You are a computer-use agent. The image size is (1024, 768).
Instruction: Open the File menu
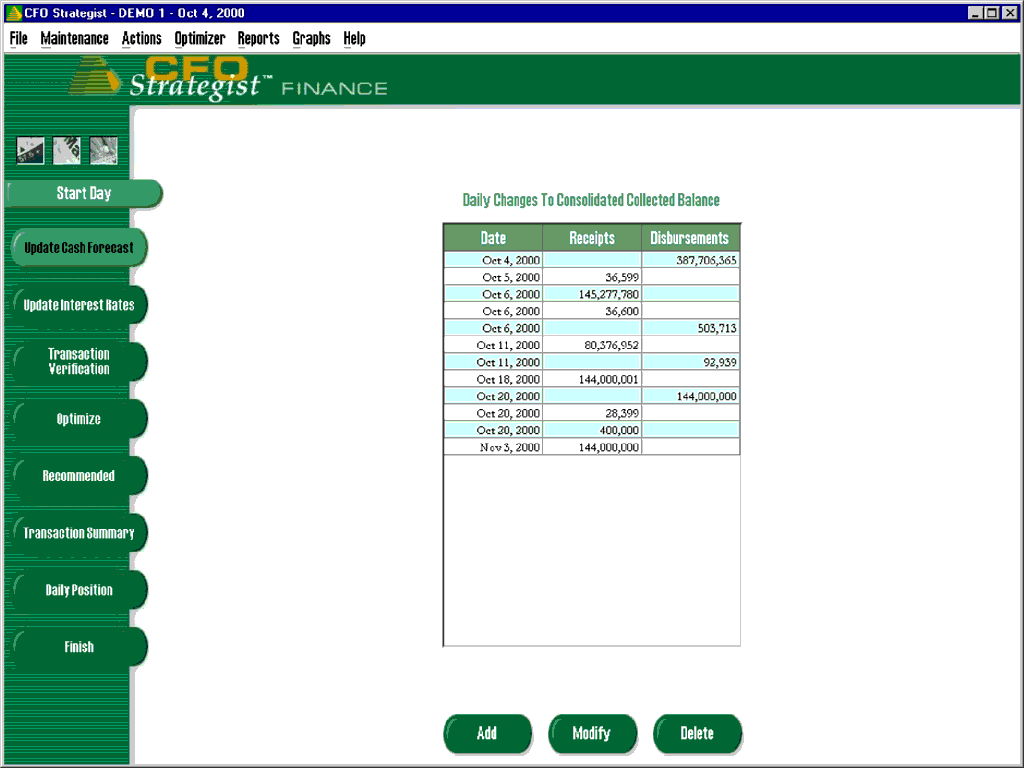pyautogui.click(x=19, y=38)
